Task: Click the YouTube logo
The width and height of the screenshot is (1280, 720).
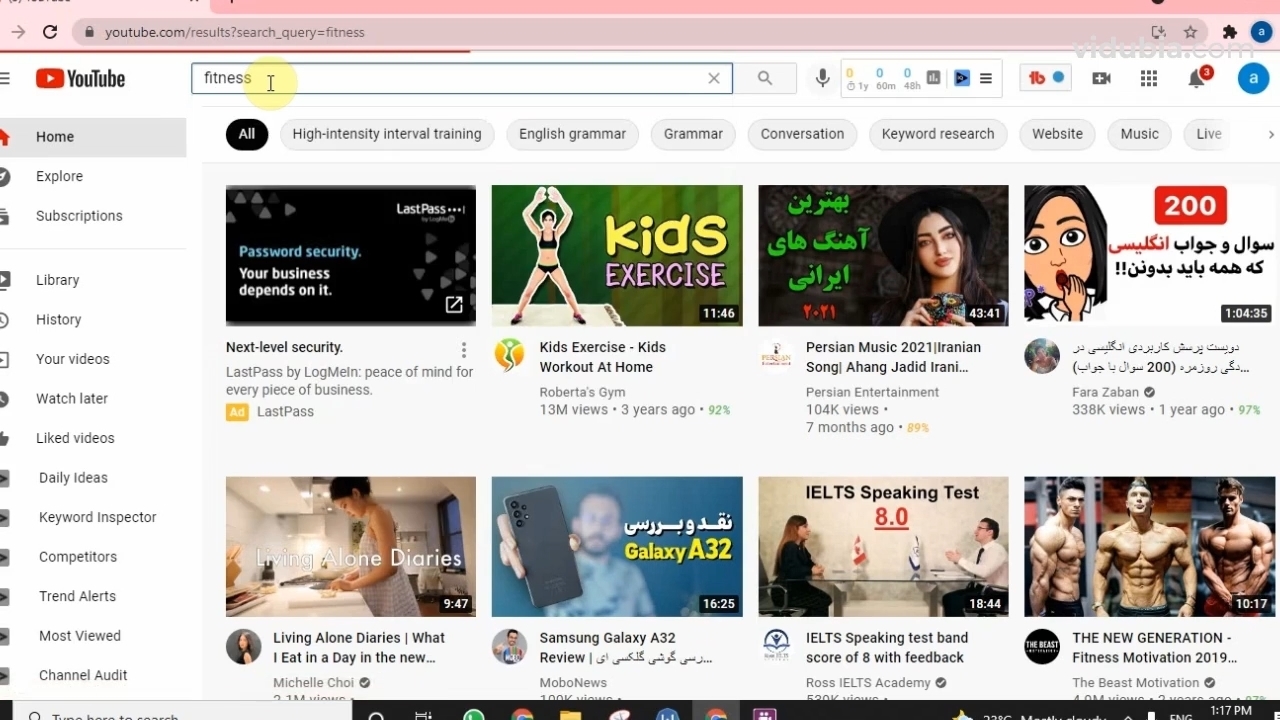Action: [81, 78]
